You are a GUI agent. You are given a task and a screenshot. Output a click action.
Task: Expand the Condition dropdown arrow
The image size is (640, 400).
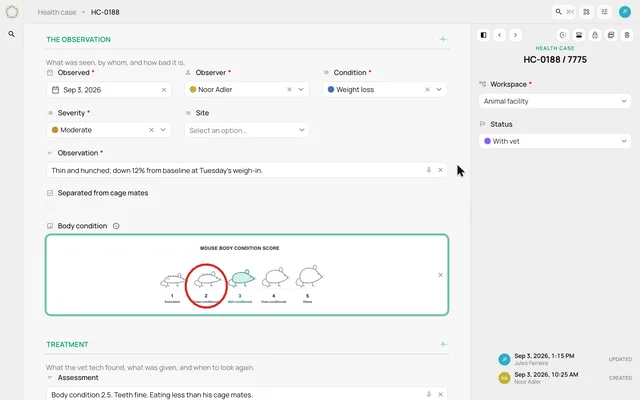coord(439,89)
